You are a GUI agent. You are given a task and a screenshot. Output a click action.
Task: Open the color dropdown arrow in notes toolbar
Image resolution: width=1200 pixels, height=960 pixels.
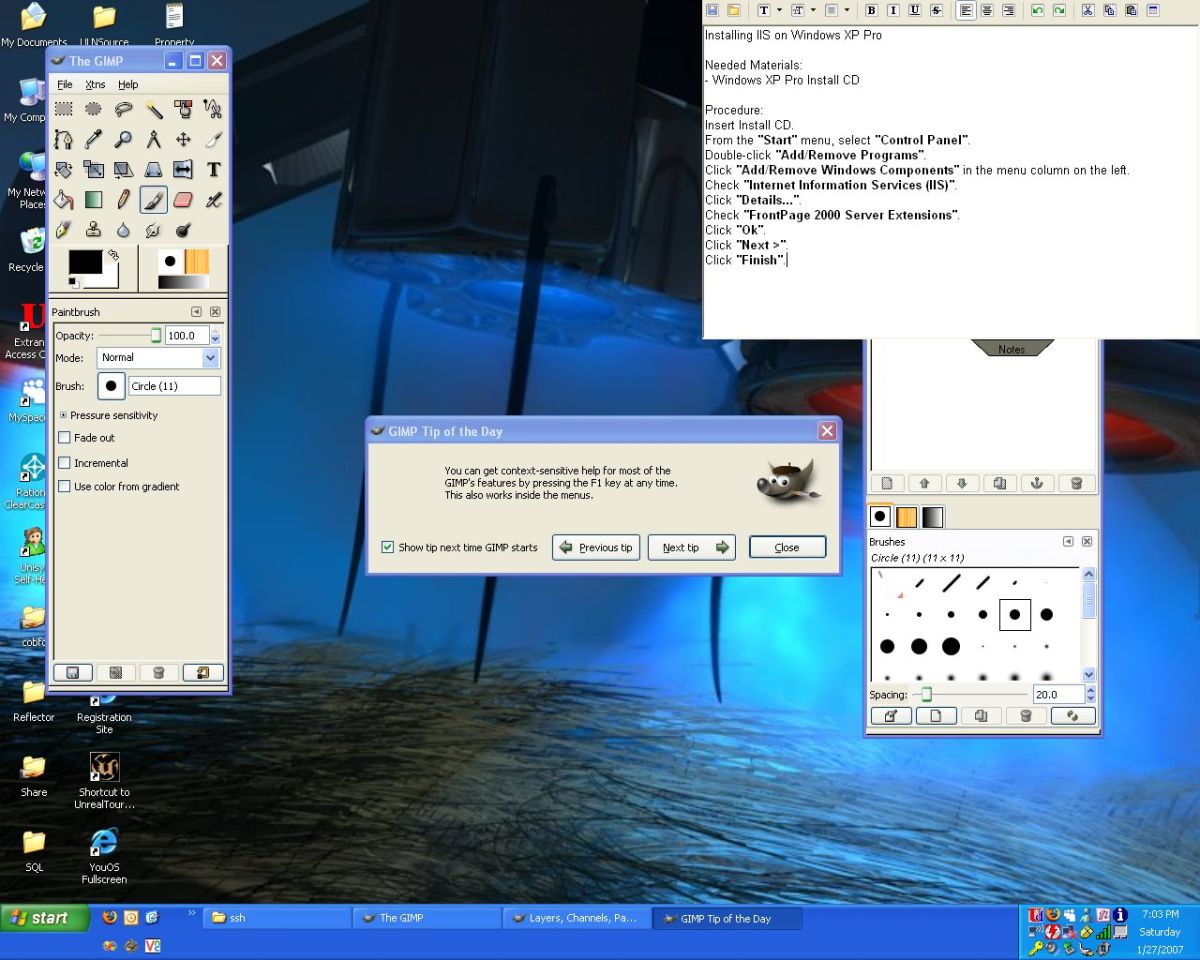[x=847, y=10]
